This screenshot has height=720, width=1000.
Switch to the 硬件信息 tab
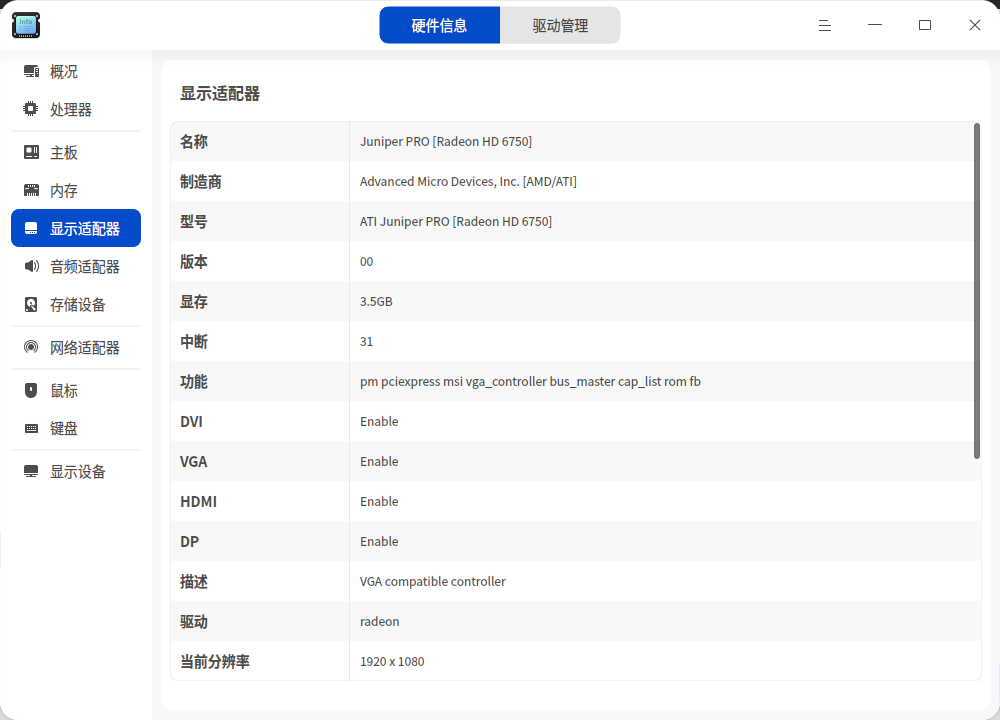click(x=439, y=26)
